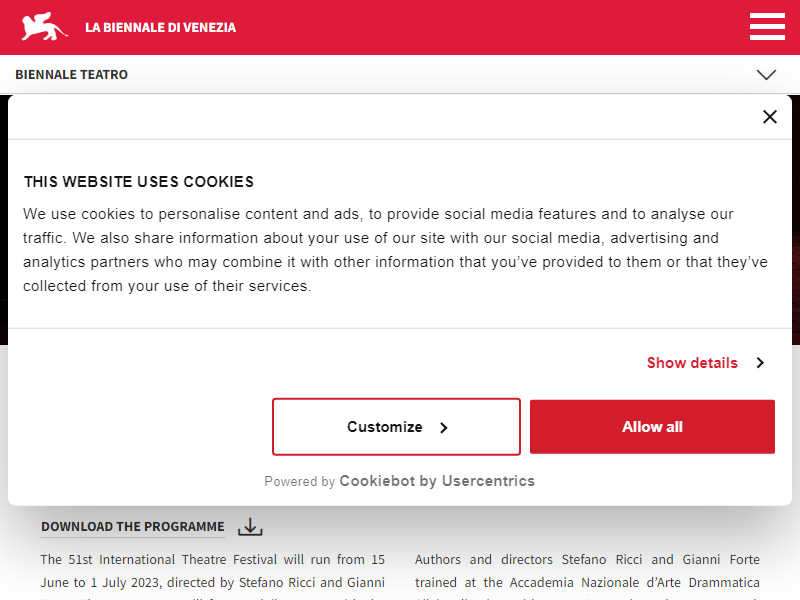This screenshot has width=800, height=600.
Task: Open the hamburger navigation menu
Action: click(x=767, y=27)
